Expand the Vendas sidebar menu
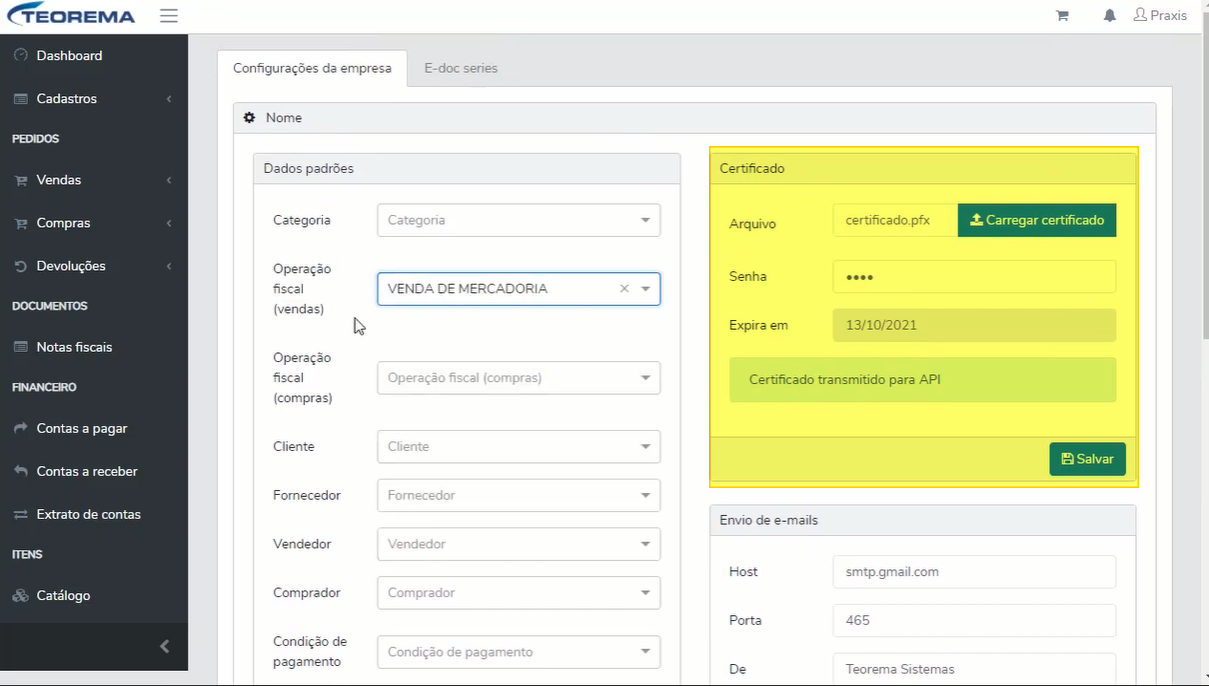 tap(94, 180)
